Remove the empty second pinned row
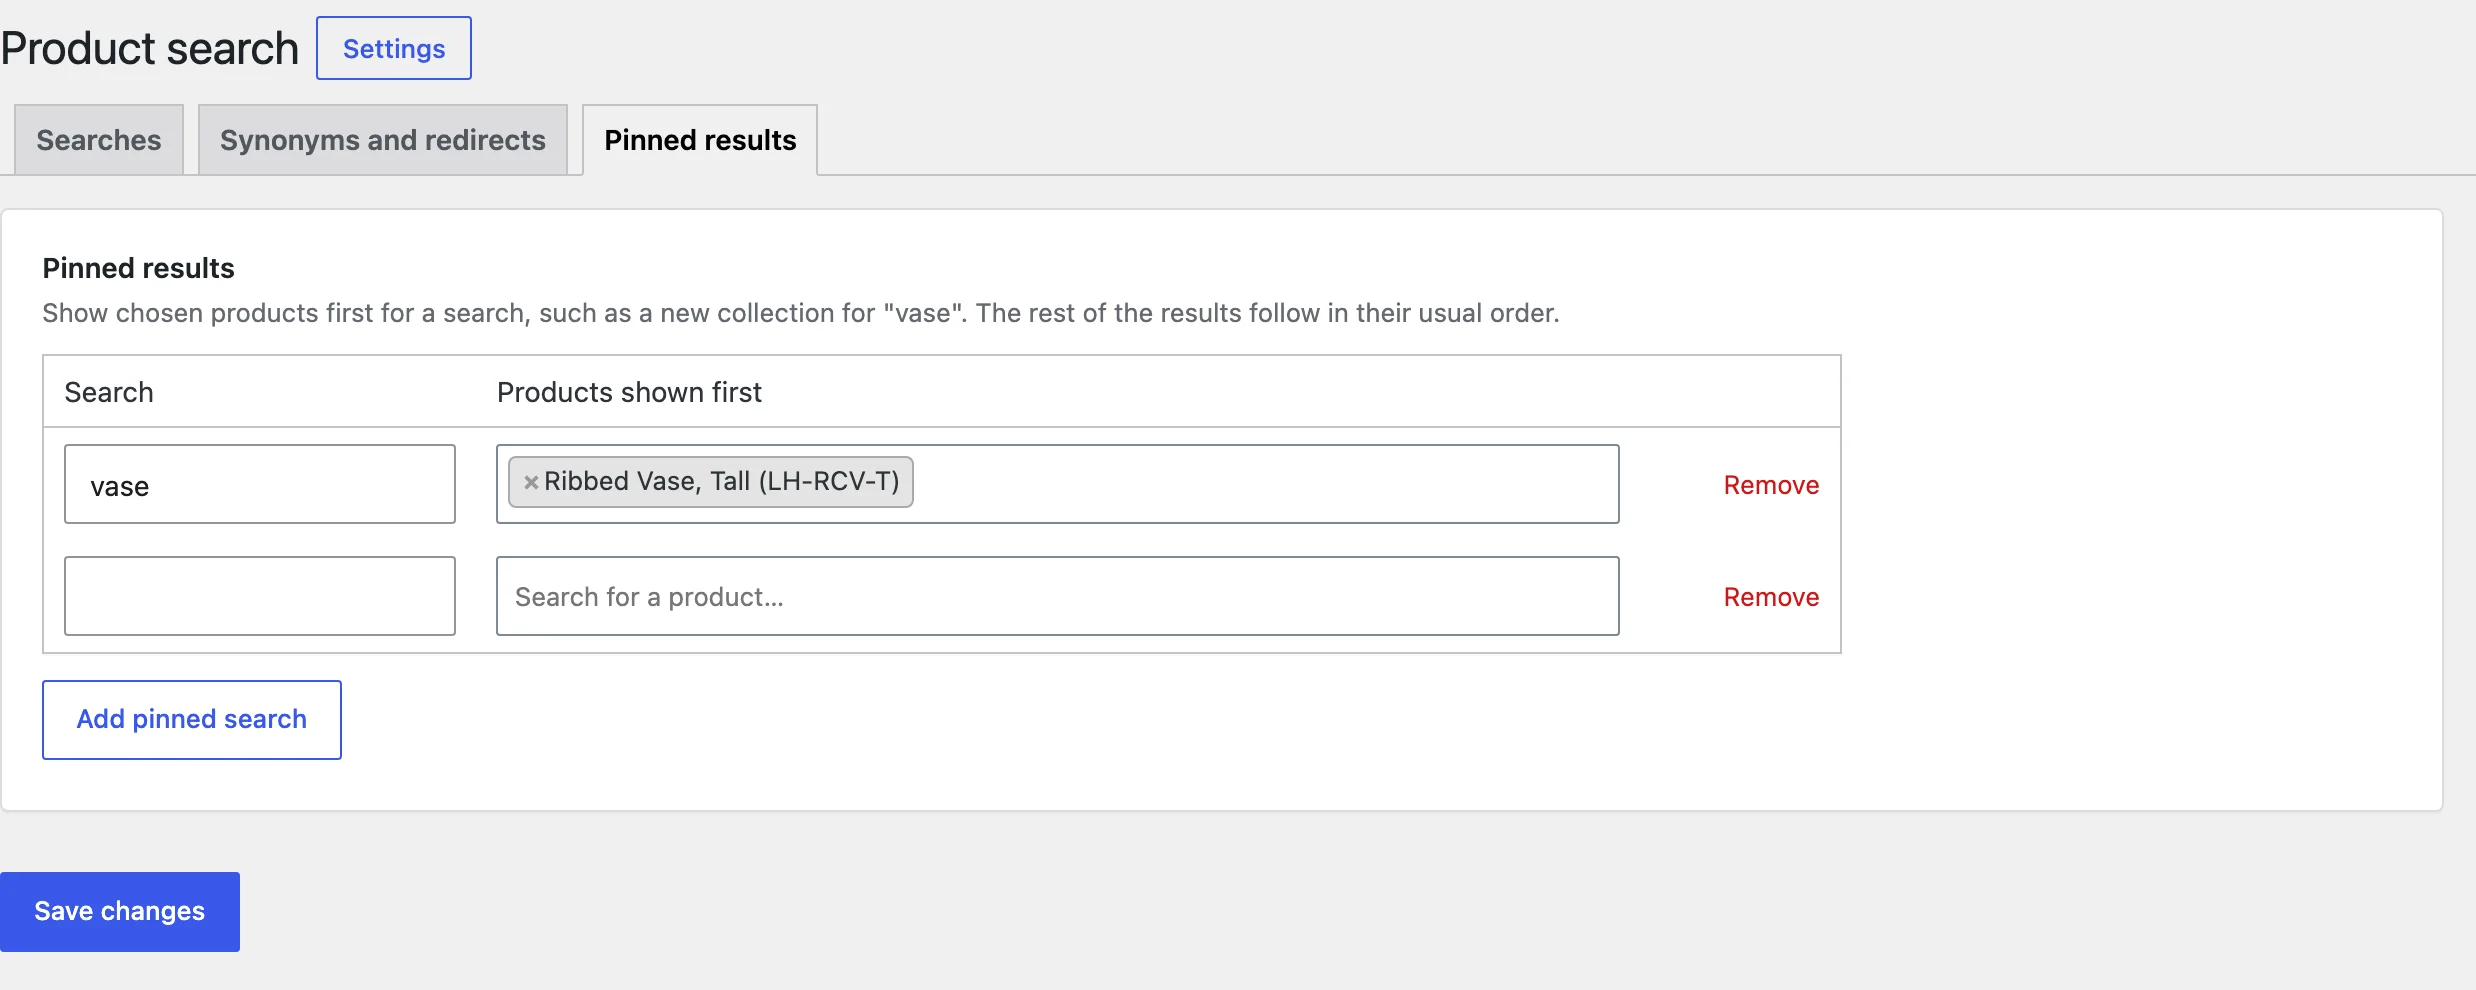2476x990 pixels. [x=1771, y=597]
